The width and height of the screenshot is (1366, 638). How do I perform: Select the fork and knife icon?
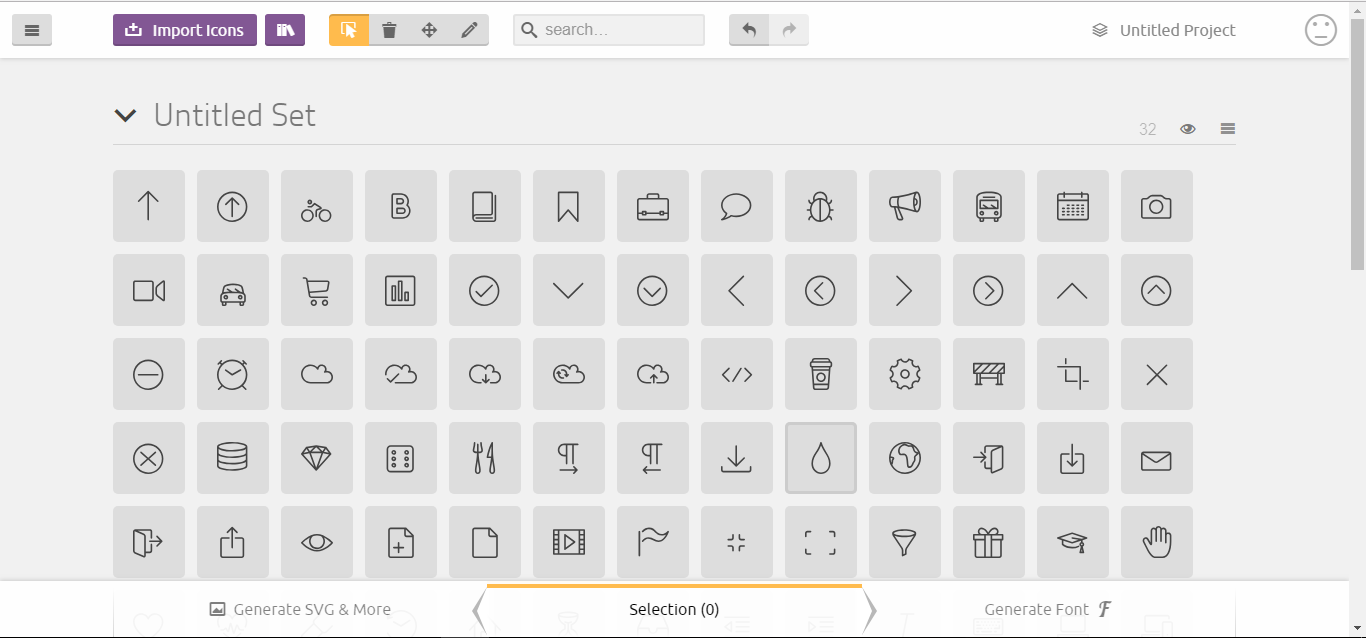(x=485, y=458)
